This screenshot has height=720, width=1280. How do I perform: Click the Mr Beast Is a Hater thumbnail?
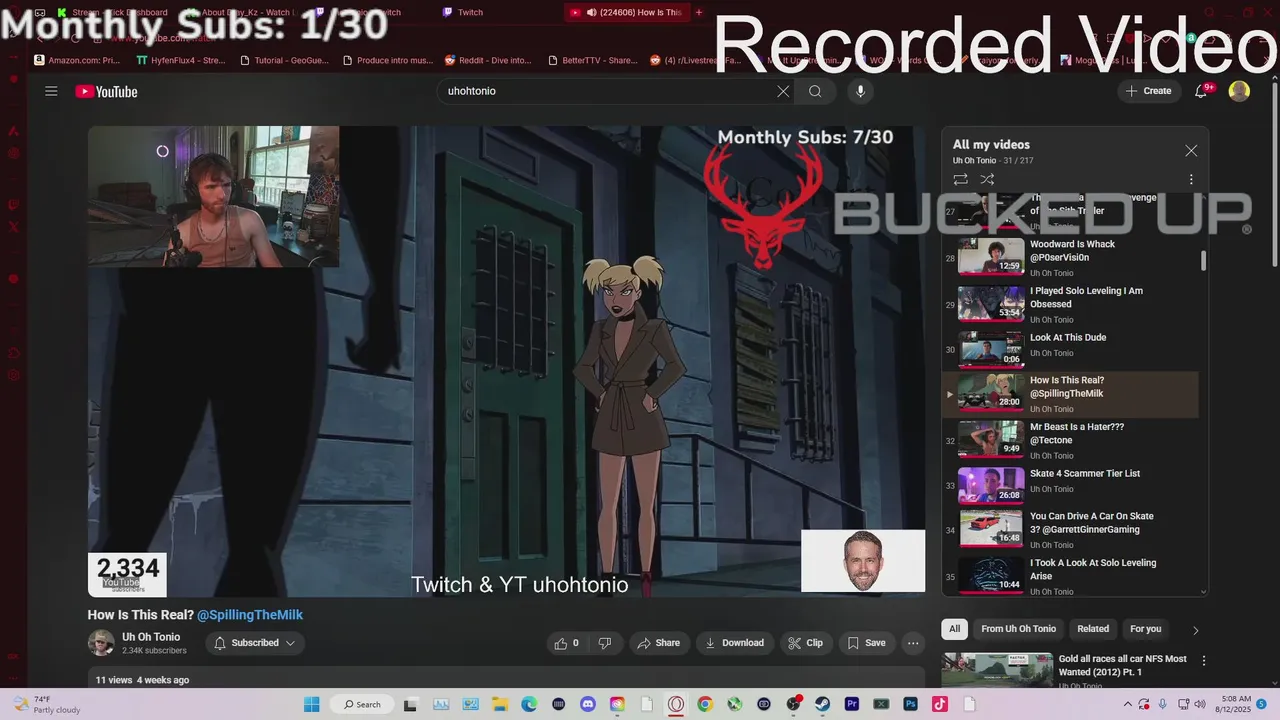click(991, 439)
